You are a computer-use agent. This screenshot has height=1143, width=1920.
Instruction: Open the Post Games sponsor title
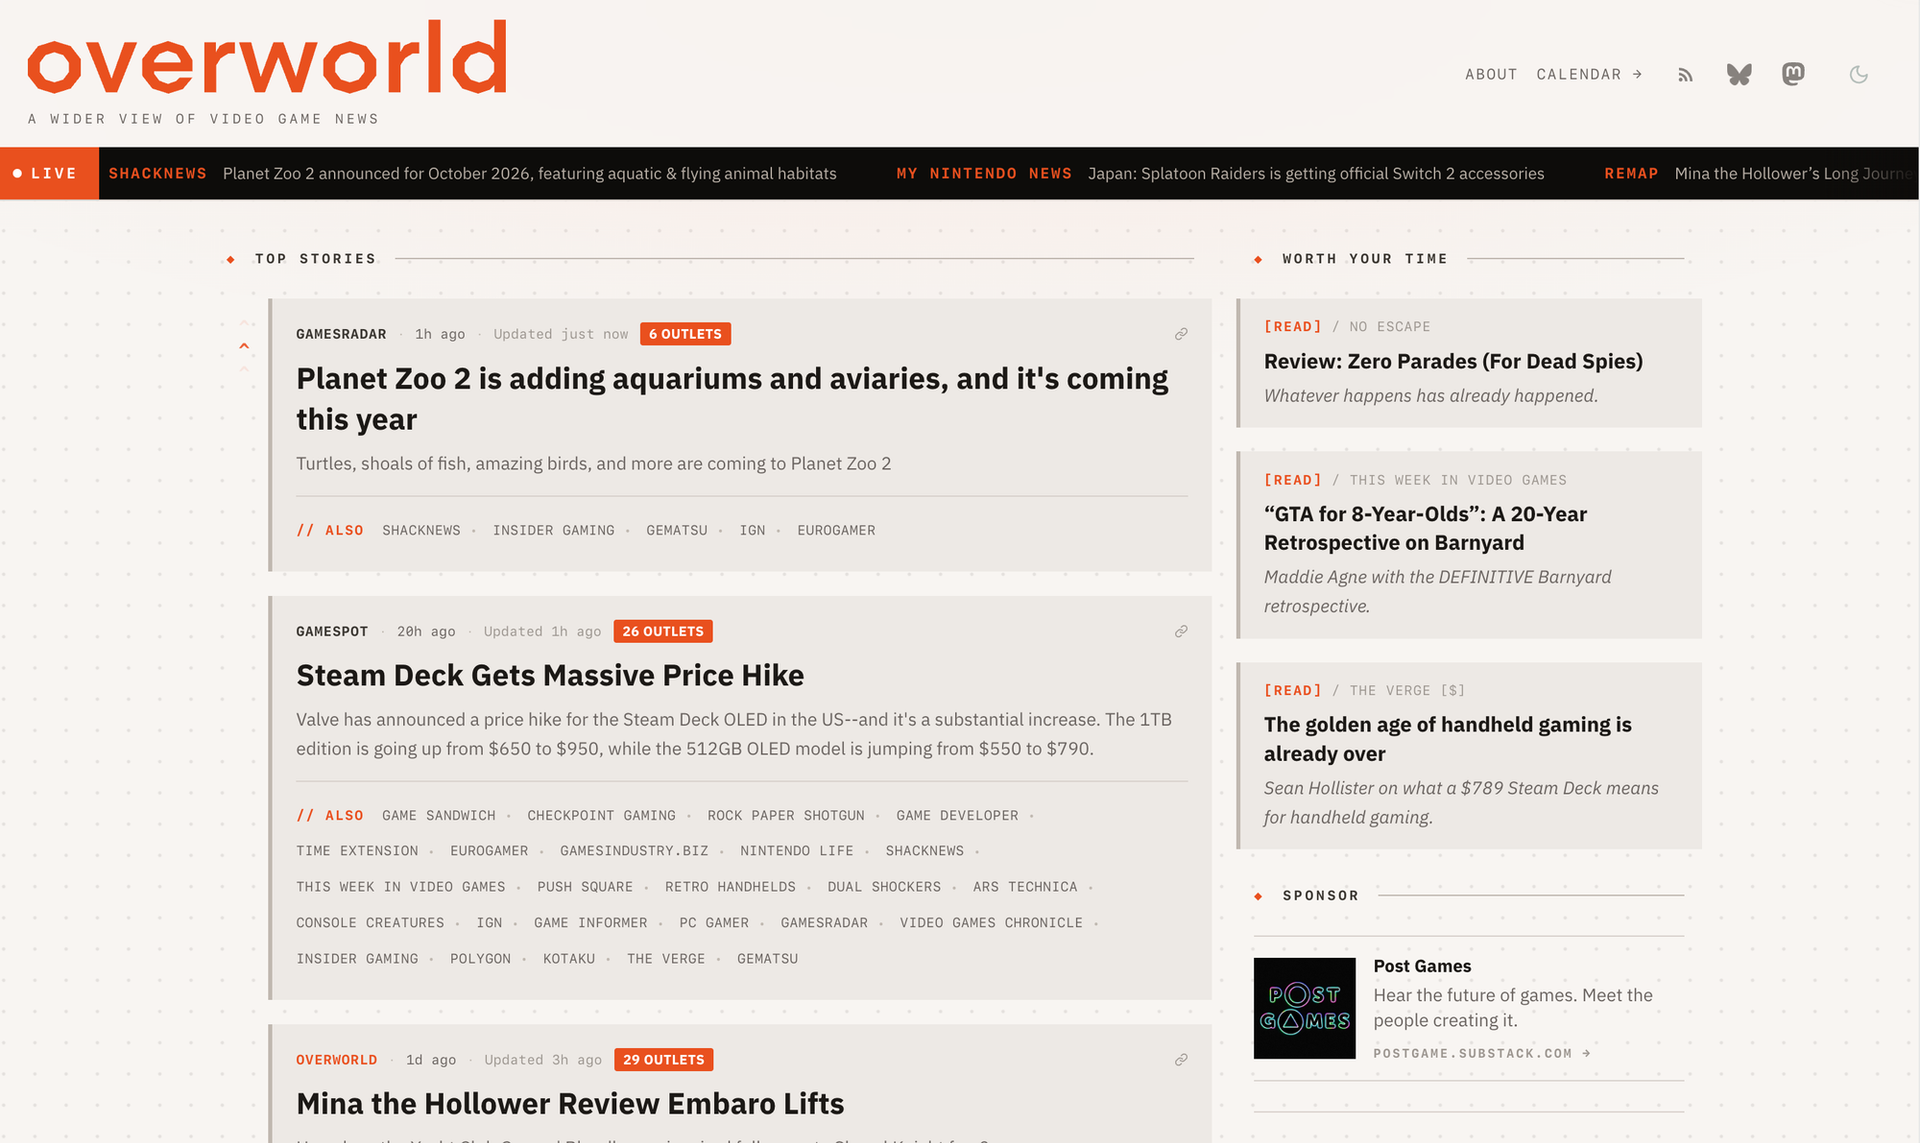[1422, 966]
